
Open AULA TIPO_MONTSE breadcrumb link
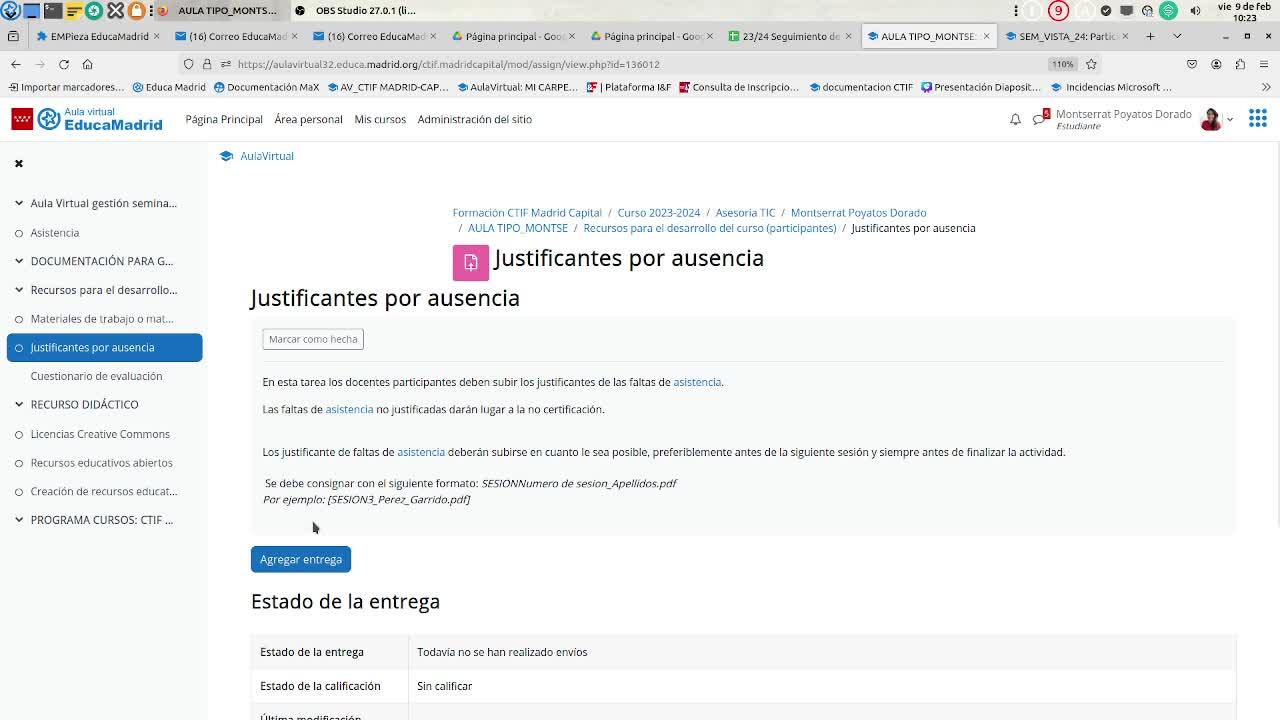click(518, 228)
